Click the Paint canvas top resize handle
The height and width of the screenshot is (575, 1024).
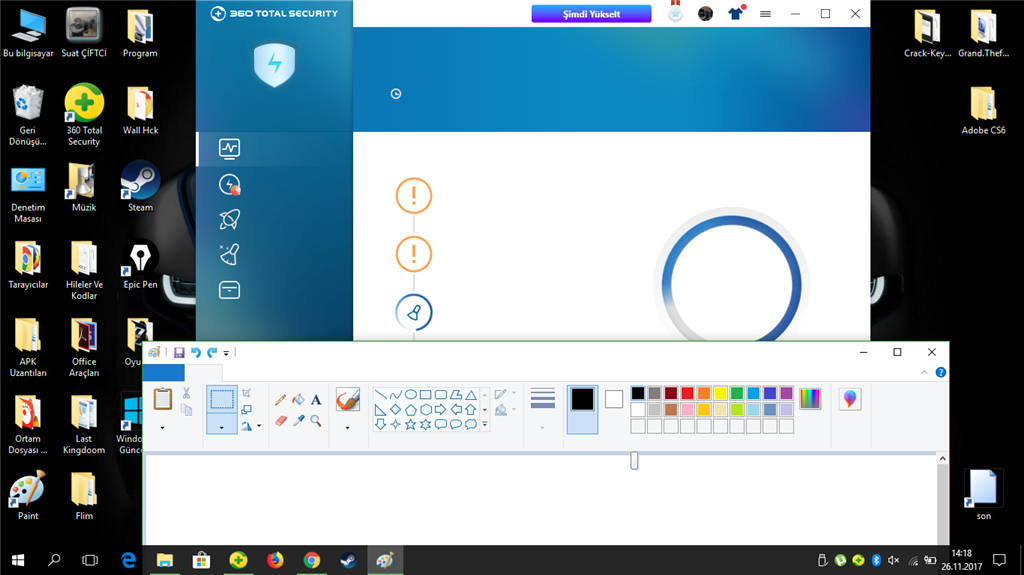[x=634, y=461]
